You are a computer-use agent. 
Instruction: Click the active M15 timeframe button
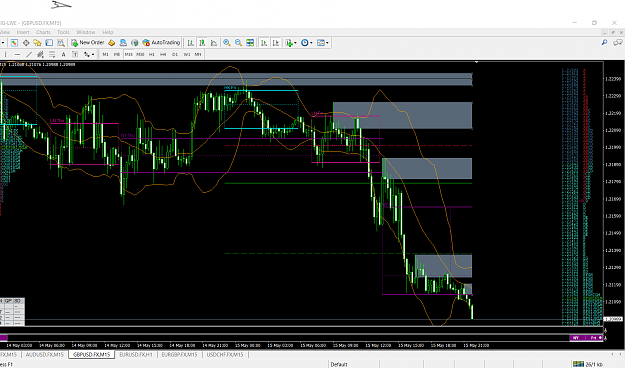point(128,54)
